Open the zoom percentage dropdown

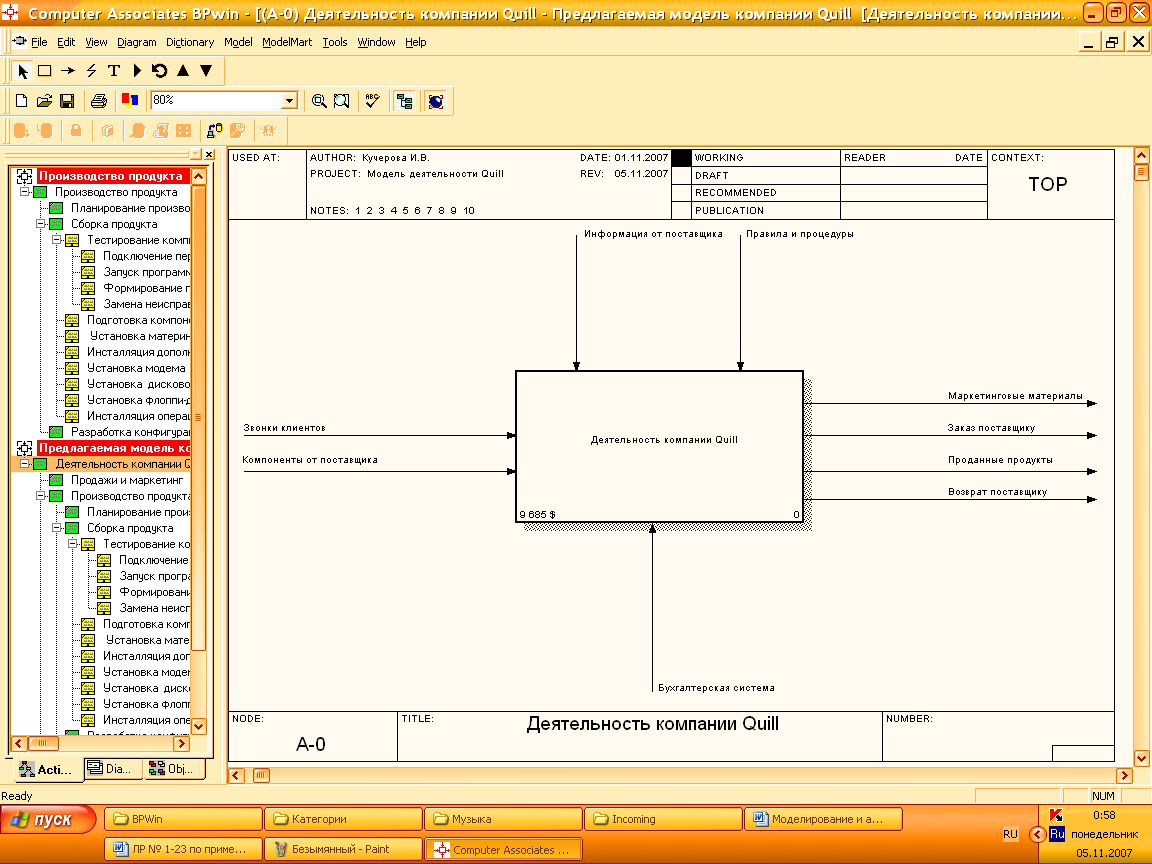(289, 101)
